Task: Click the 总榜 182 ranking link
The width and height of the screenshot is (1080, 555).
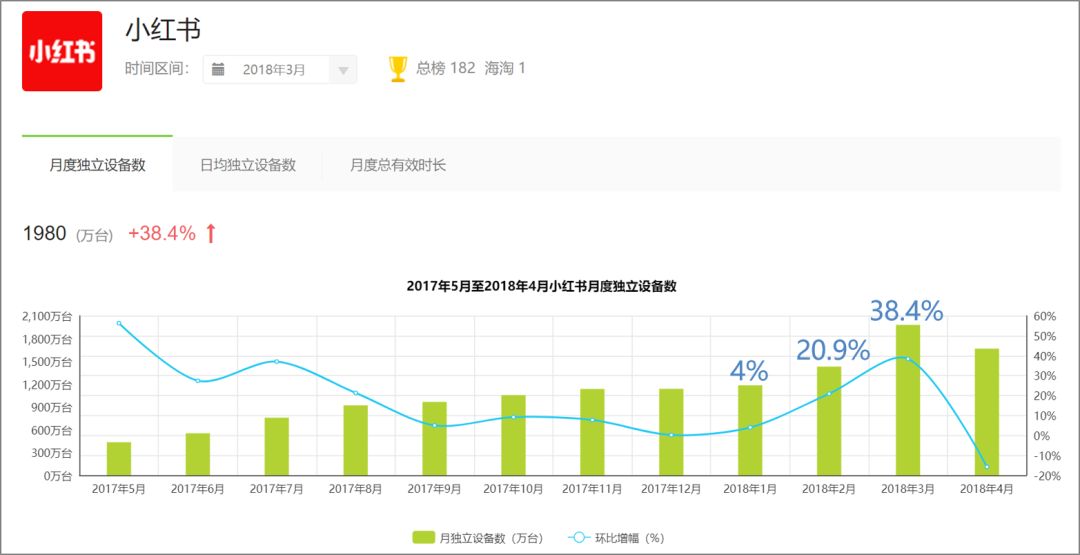Action: [445, 68]
